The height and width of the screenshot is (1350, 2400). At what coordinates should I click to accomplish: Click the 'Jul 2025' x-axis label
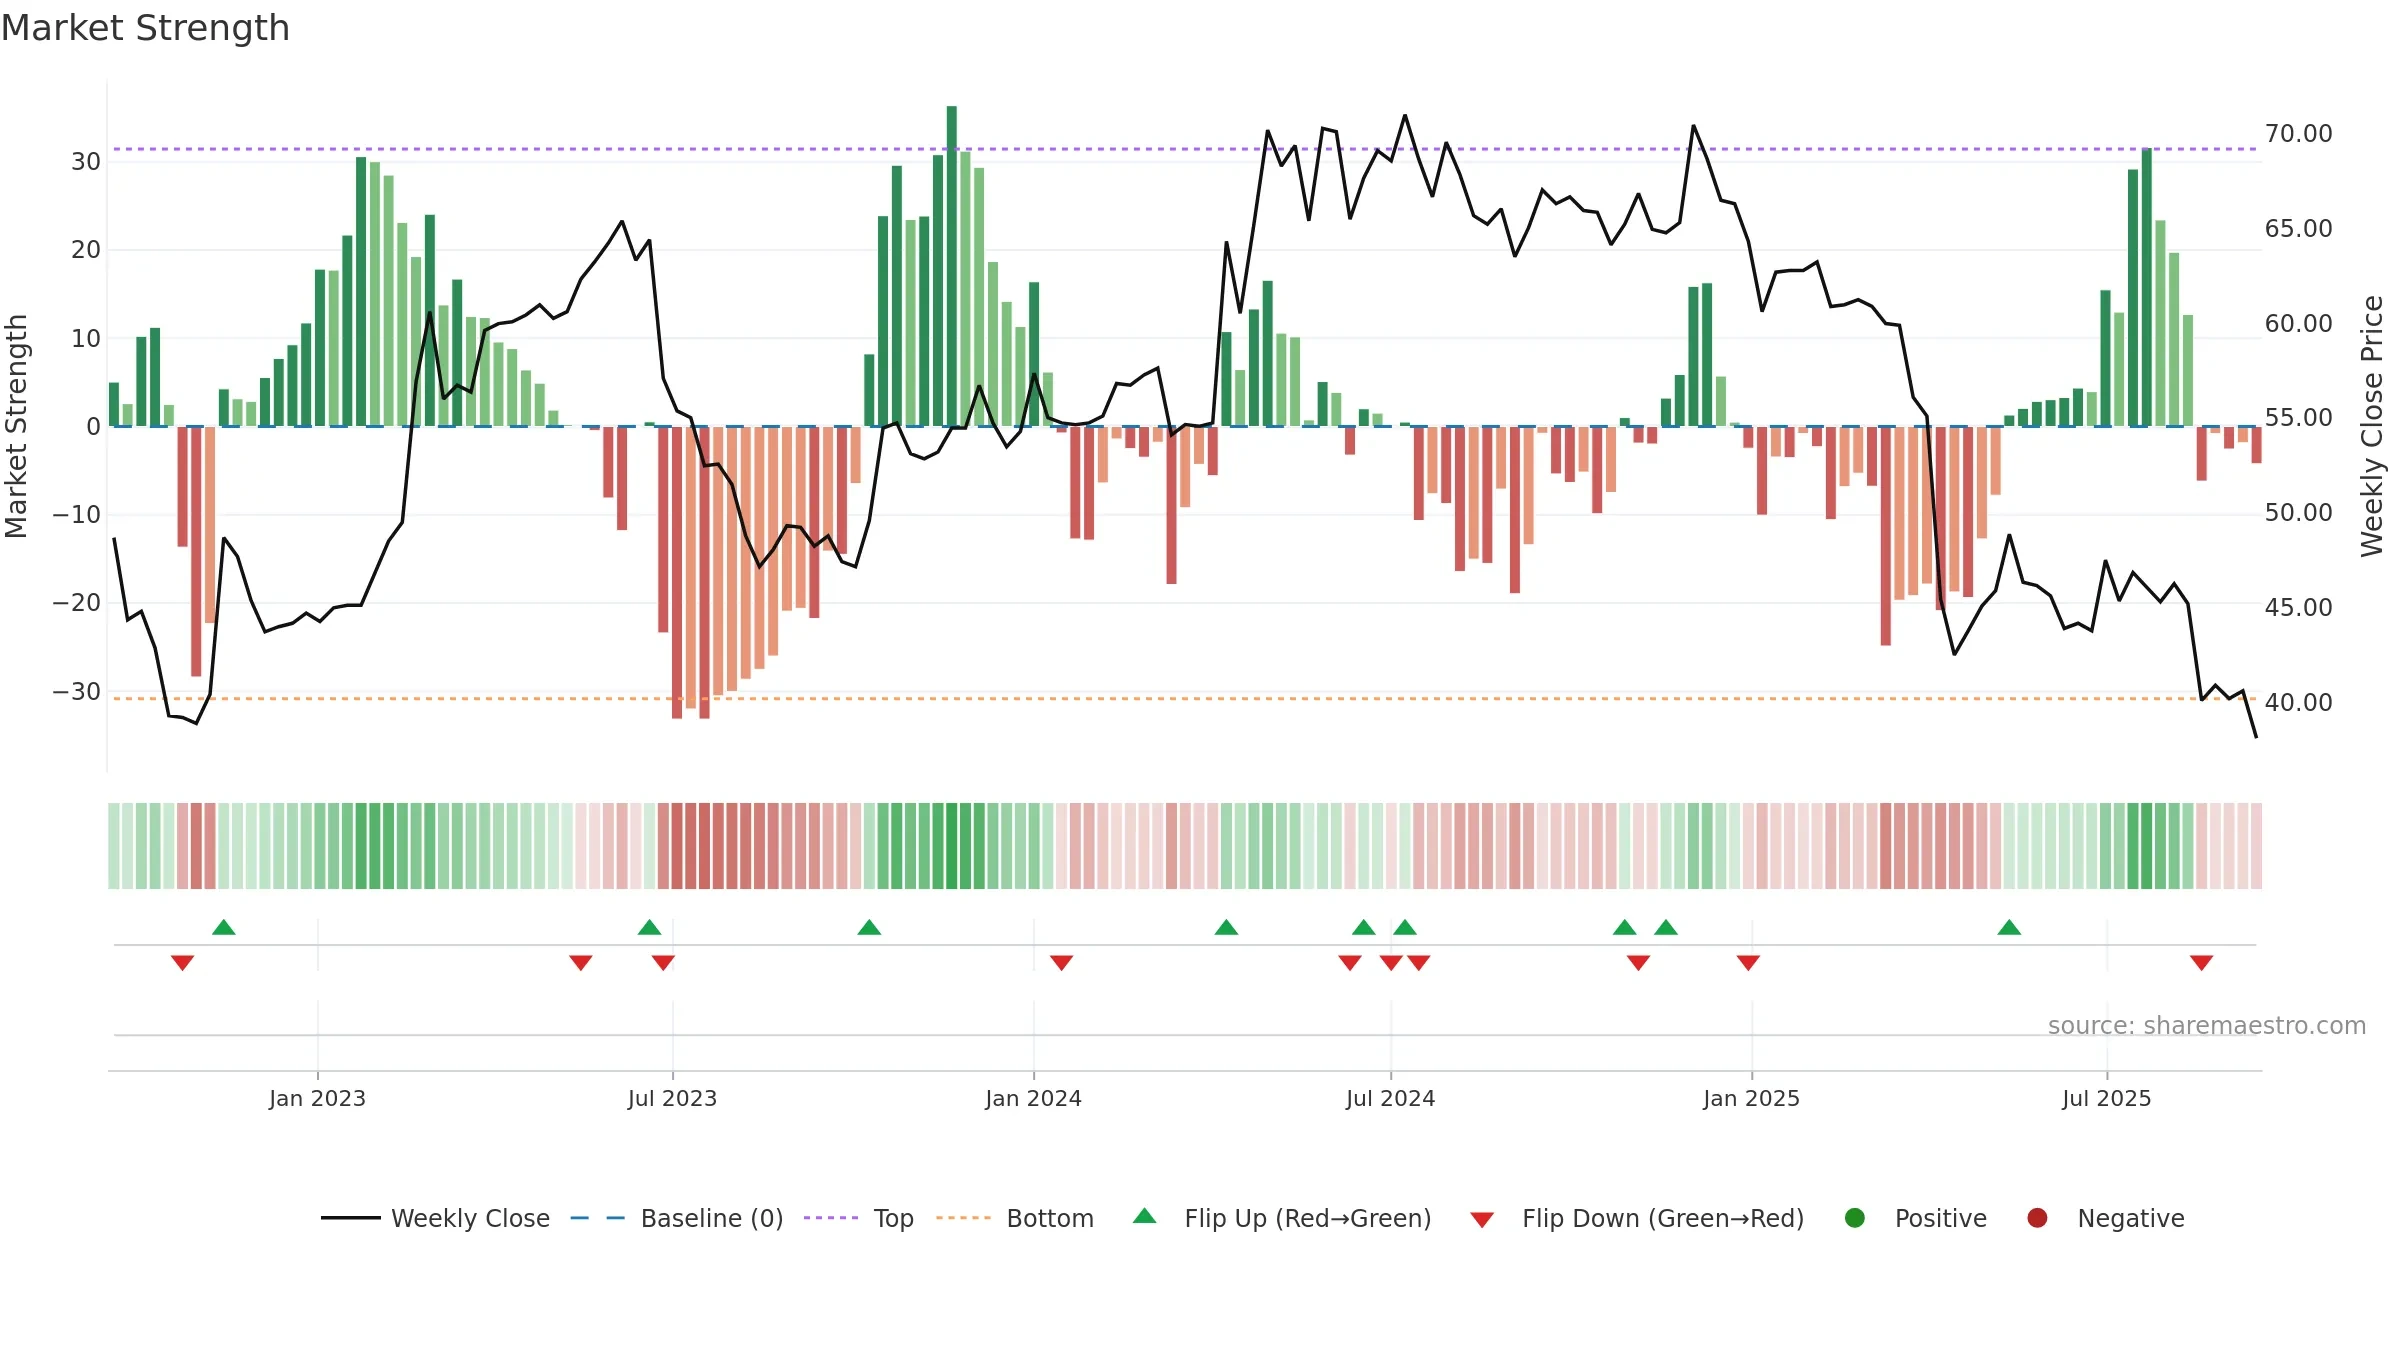(2106, 1098)
